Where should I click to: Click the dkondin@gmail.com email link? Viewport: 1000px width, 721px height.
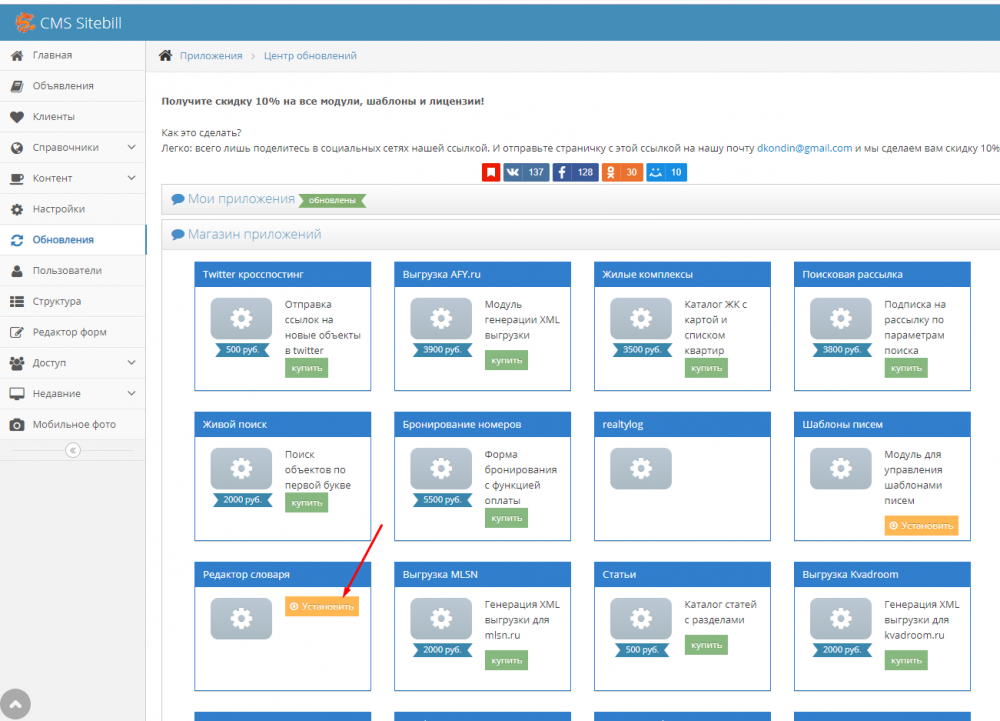[804, 148]
